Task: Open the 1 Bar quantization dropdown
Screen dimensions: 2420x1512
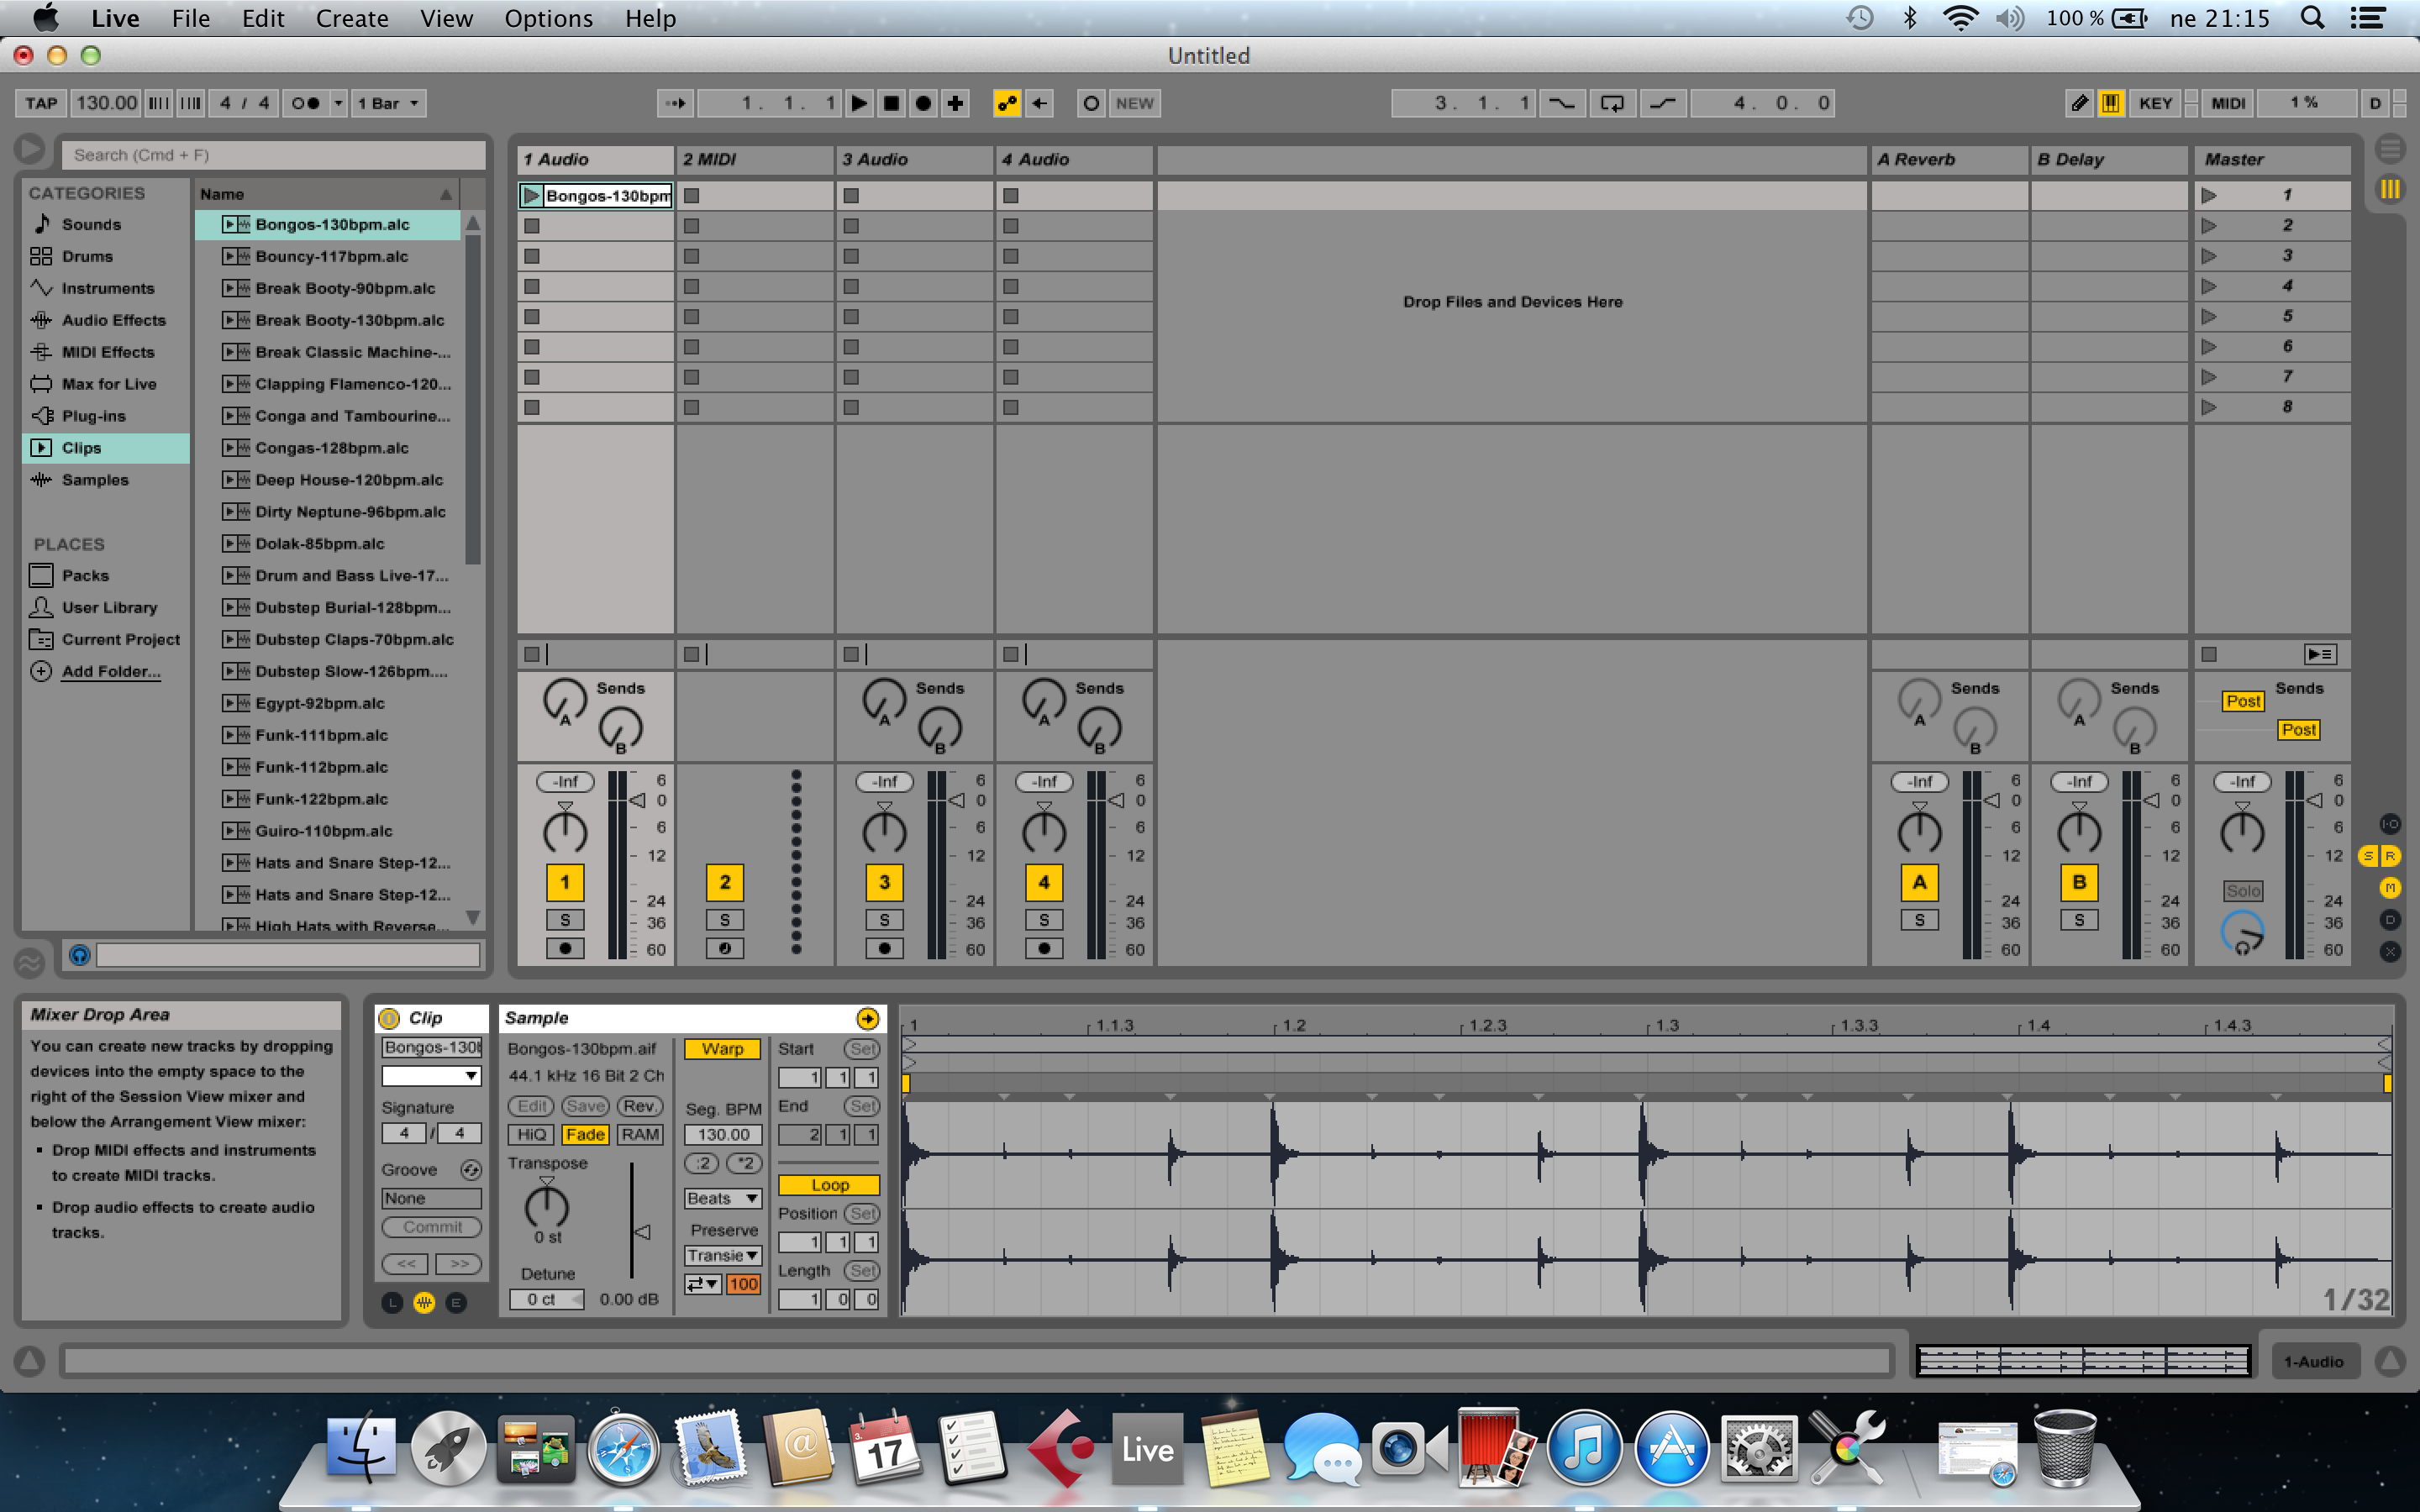Action: (x=390, y=103)
